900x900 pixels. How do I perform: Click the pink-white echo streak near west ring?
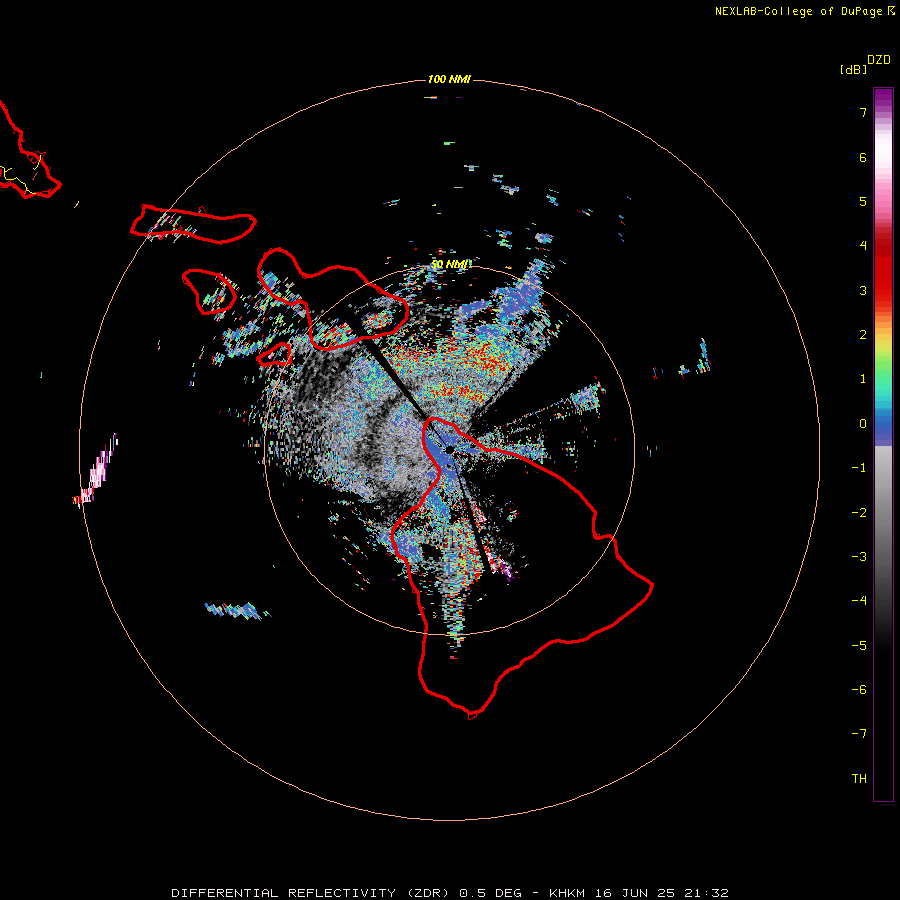[x=96, y=471]
